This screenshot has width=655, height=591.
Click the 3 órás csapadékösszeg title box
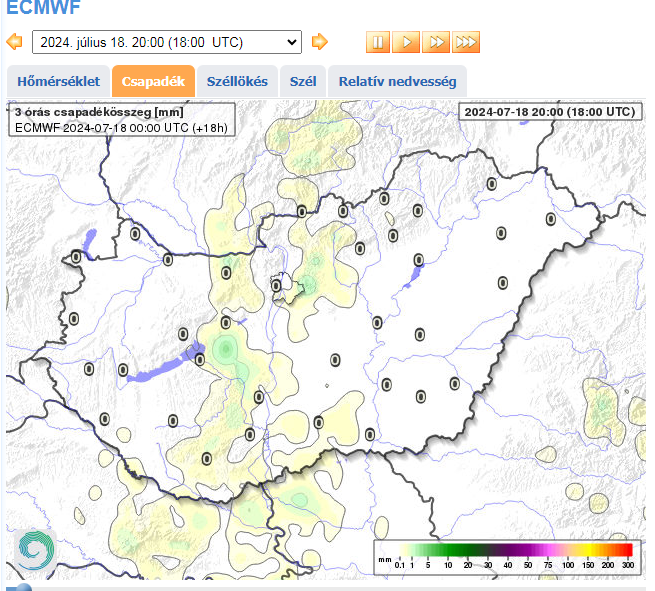pyautogui.click(x=122, y=120)
